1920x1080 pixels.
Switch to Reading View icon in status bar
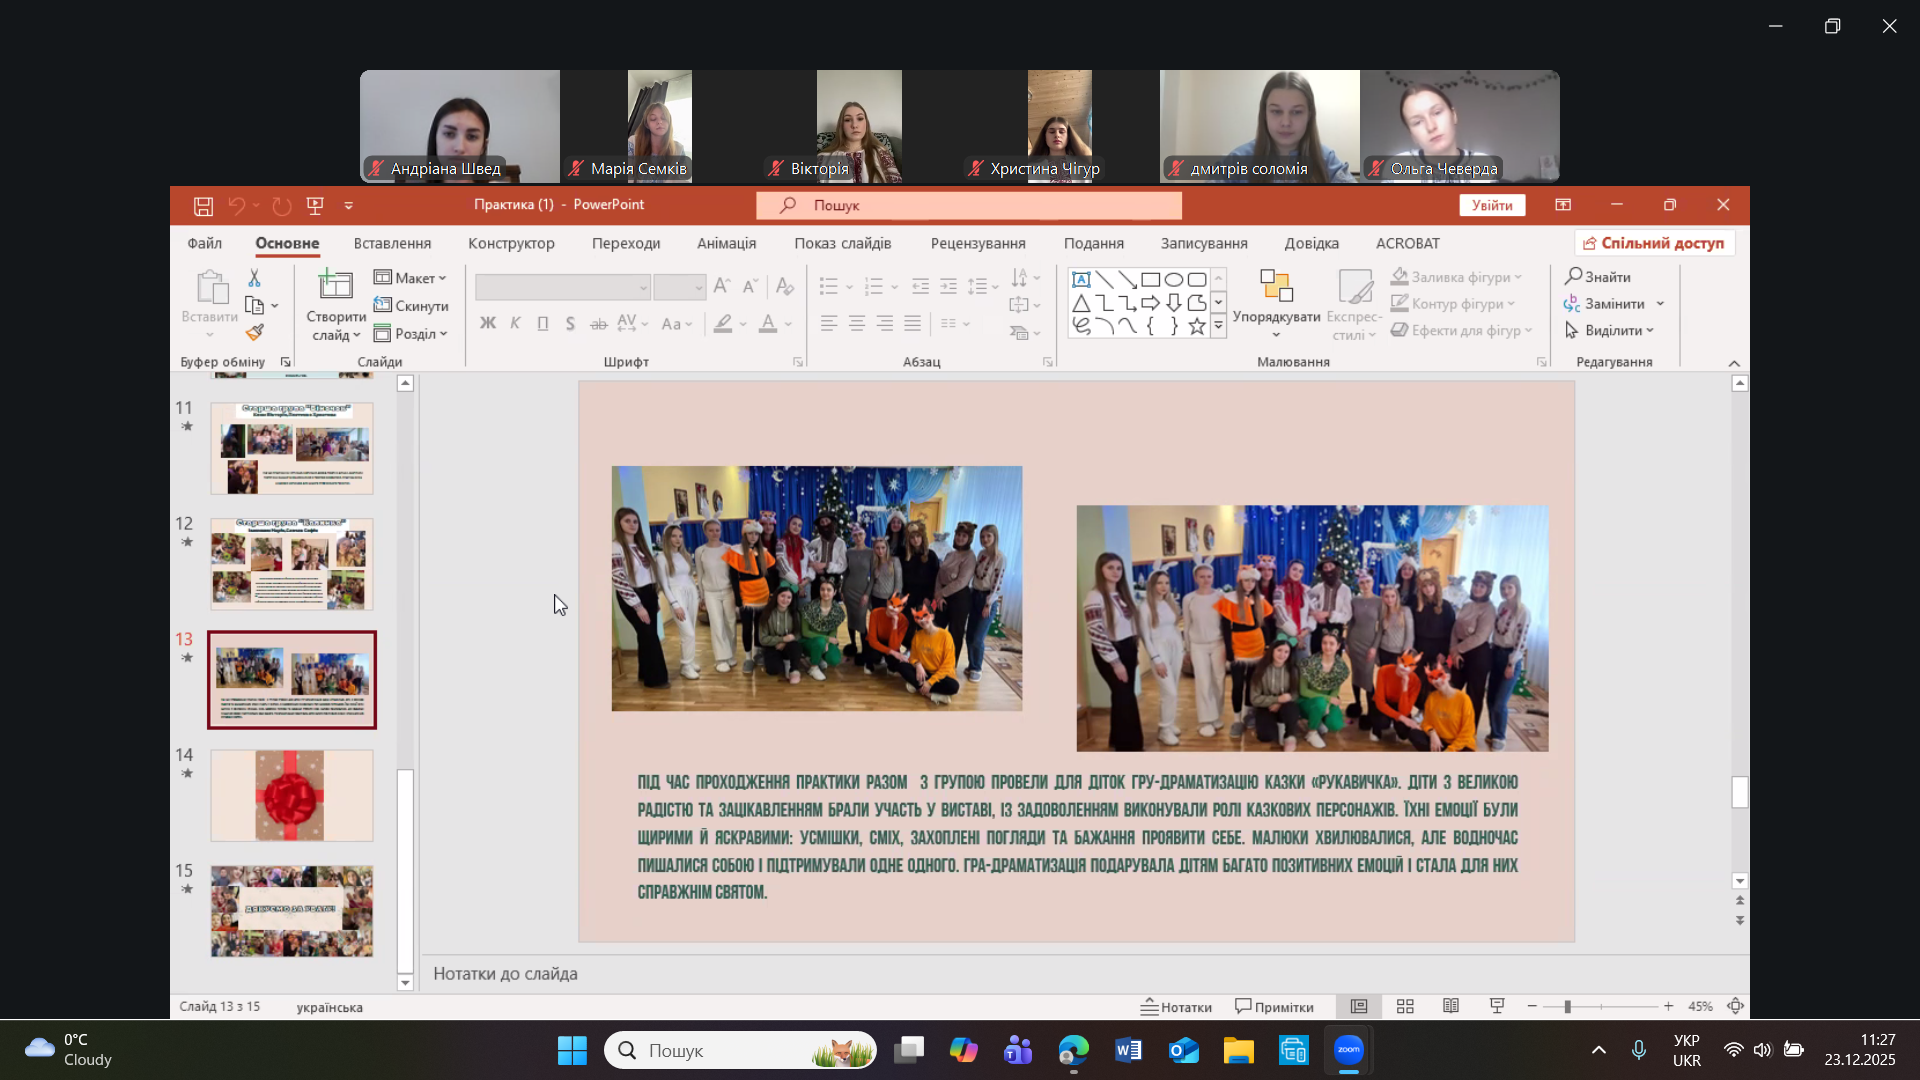tap(1451, 1007)
